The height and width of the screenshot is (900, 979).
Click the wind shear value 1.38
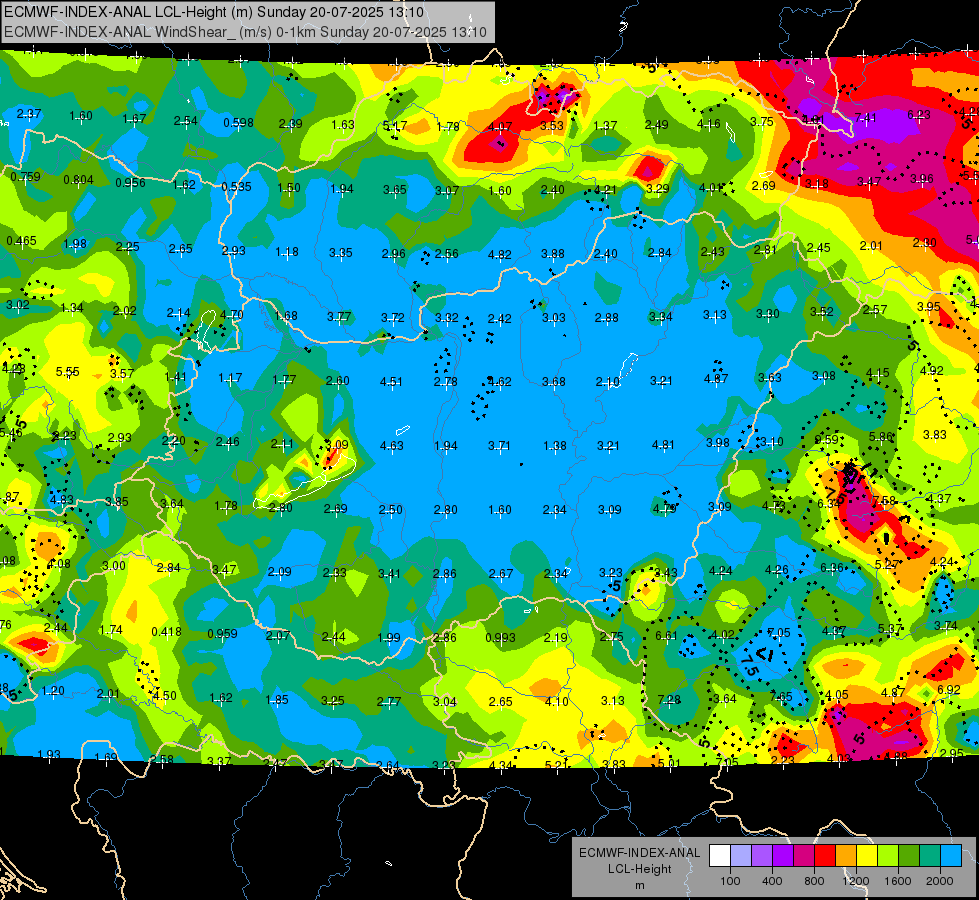(554, 446)
